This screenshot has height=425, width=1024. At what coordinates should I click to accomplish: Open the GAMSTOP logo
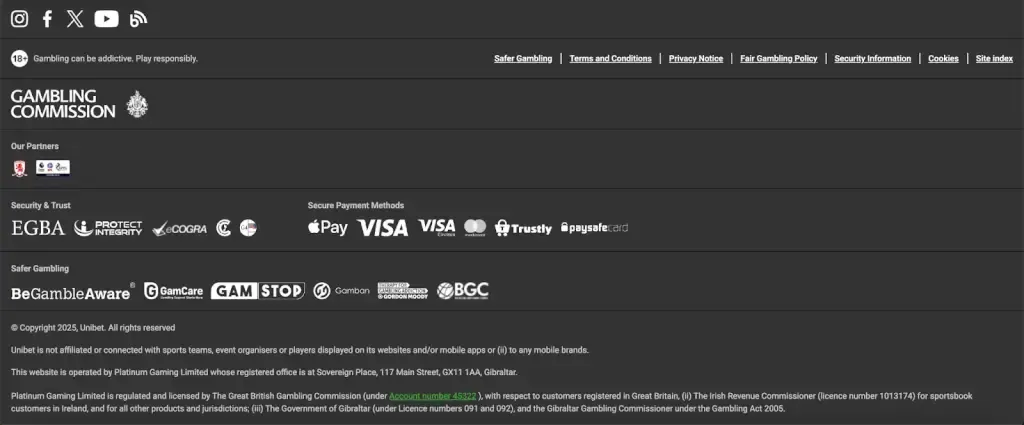pyautogui.click(x=258, y=291)
